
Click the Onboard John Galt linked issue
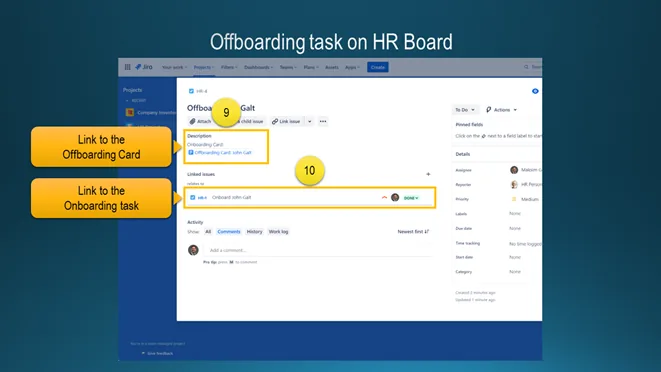(231, 197)
